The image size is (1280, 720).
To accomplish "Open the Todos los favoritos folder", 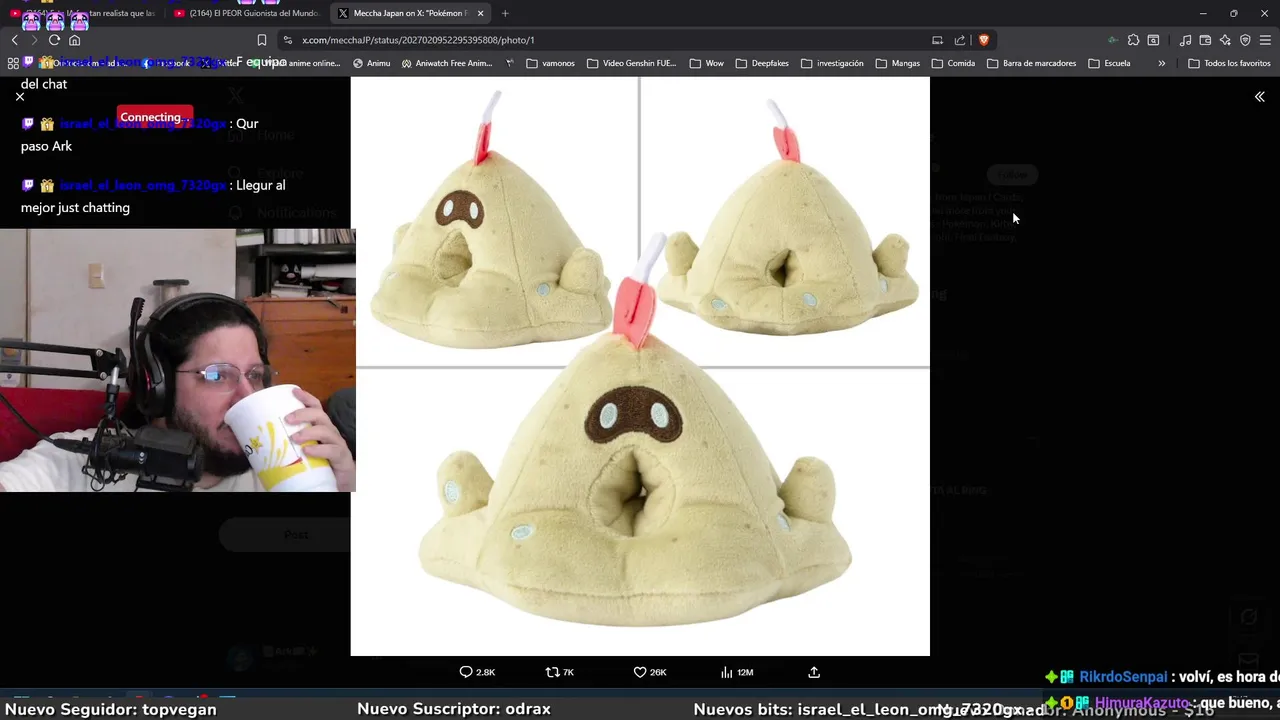I will click(1229, 63).
